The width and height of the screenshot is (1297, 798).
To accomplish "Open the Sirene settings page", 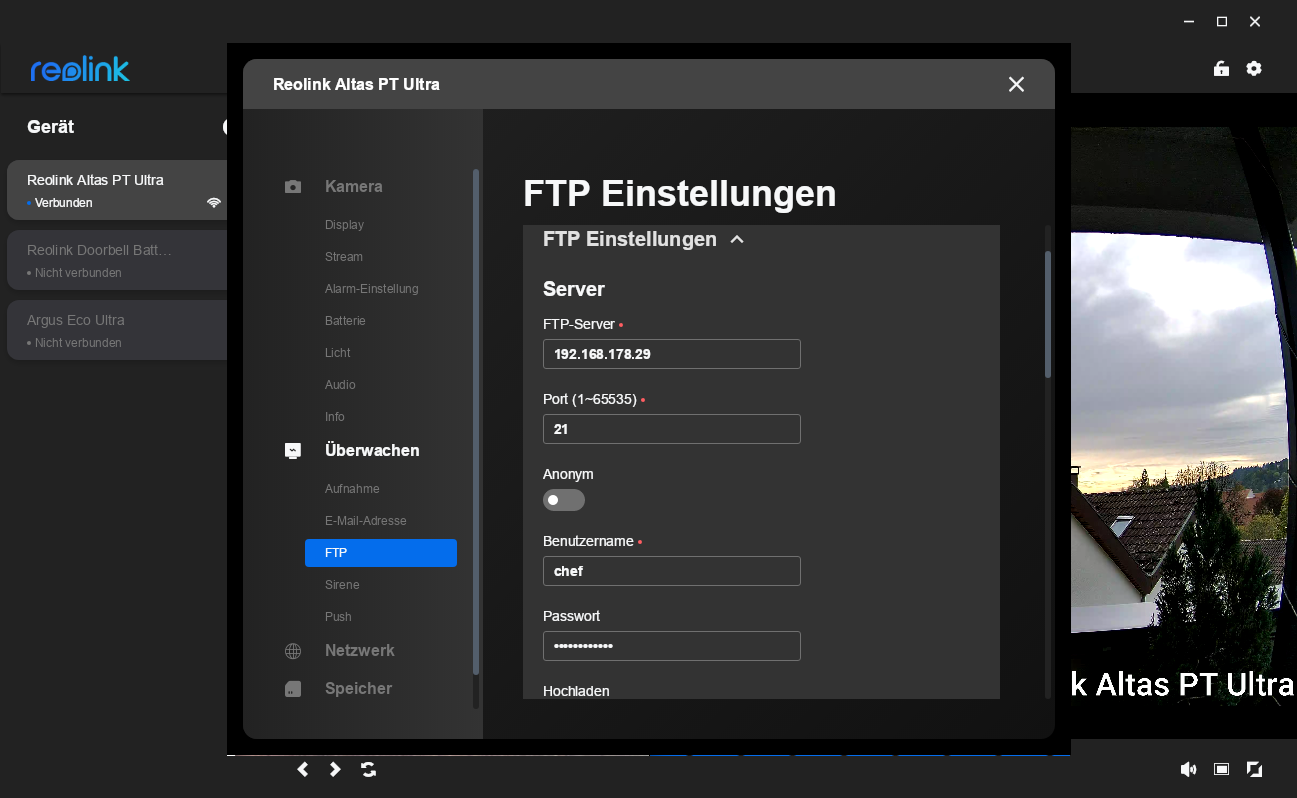I will pyautogui.click(x=342, y=585).
